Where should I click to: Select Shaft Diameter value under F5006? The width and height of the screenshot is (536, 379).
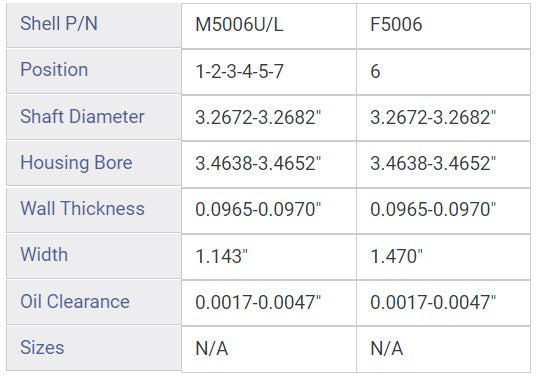click(443, 118)
